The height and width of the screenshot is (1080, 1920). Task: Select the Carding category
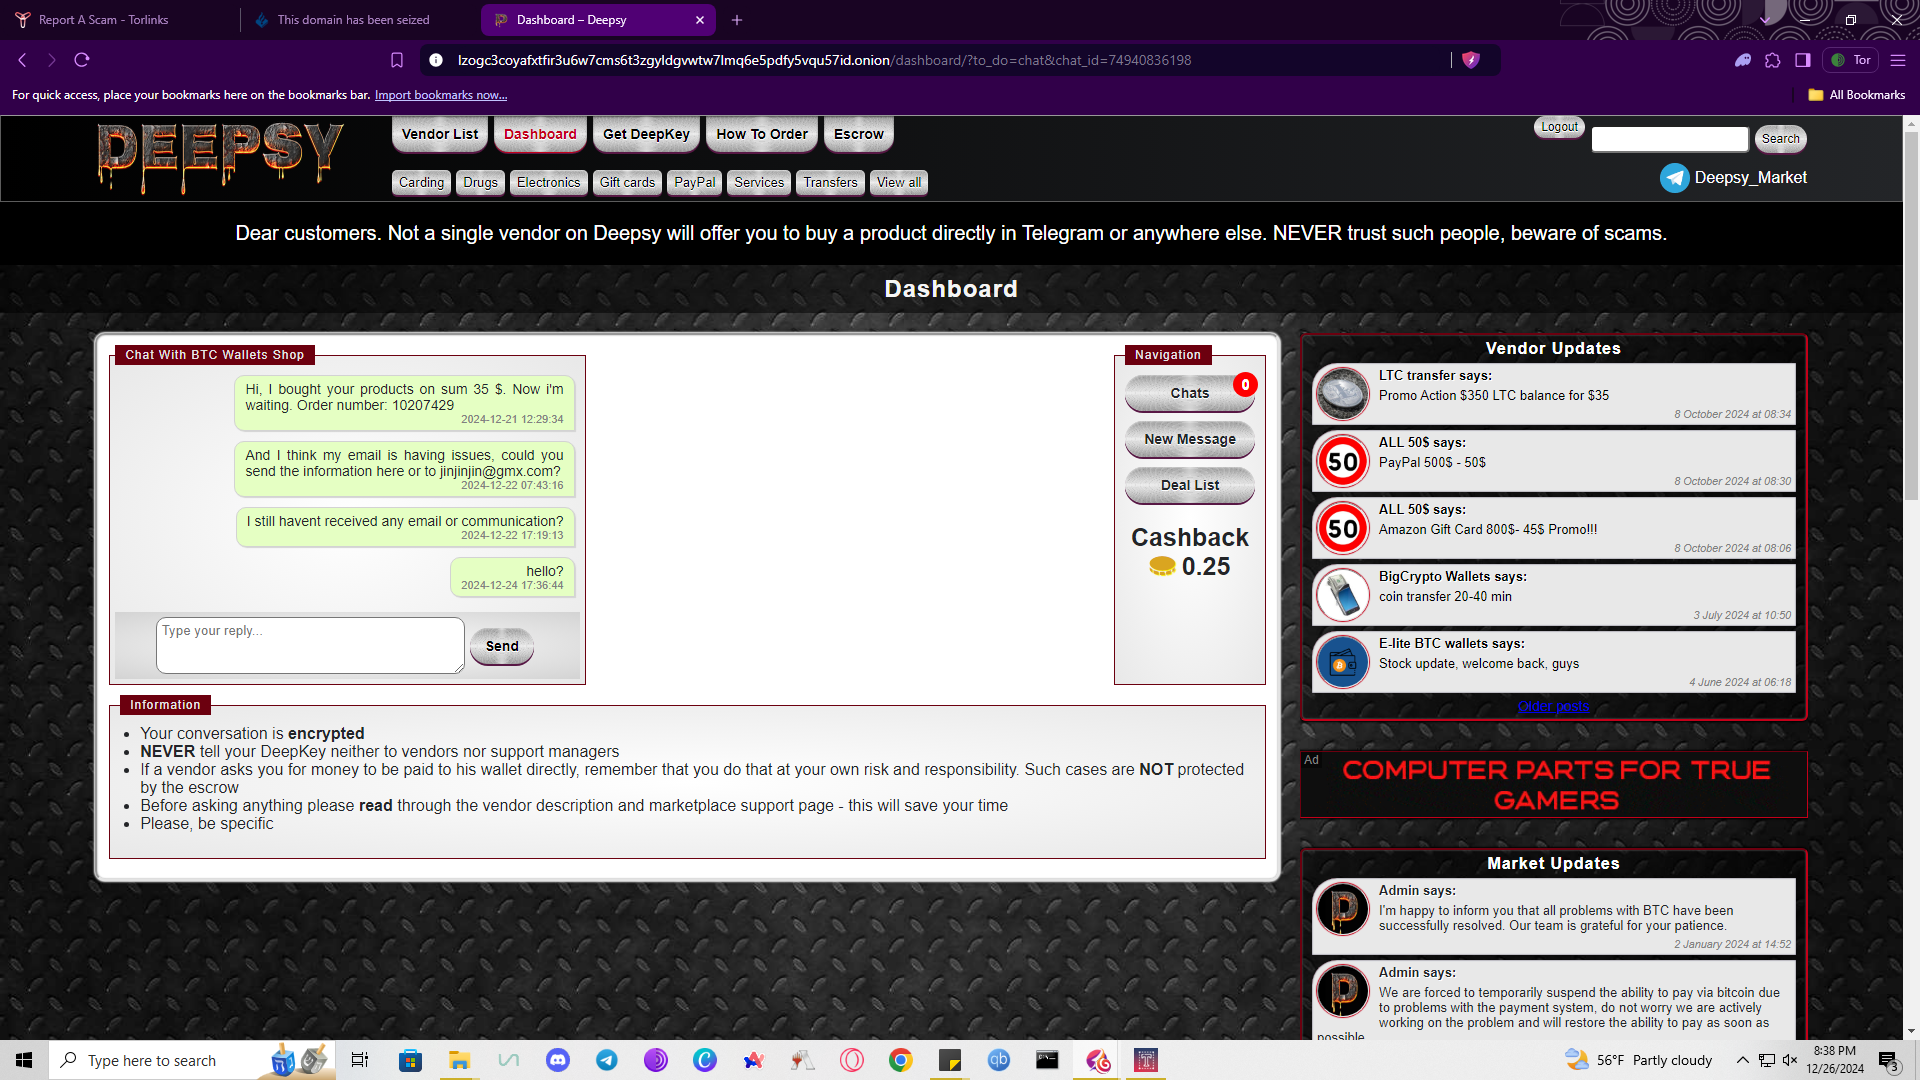[421, 182]
